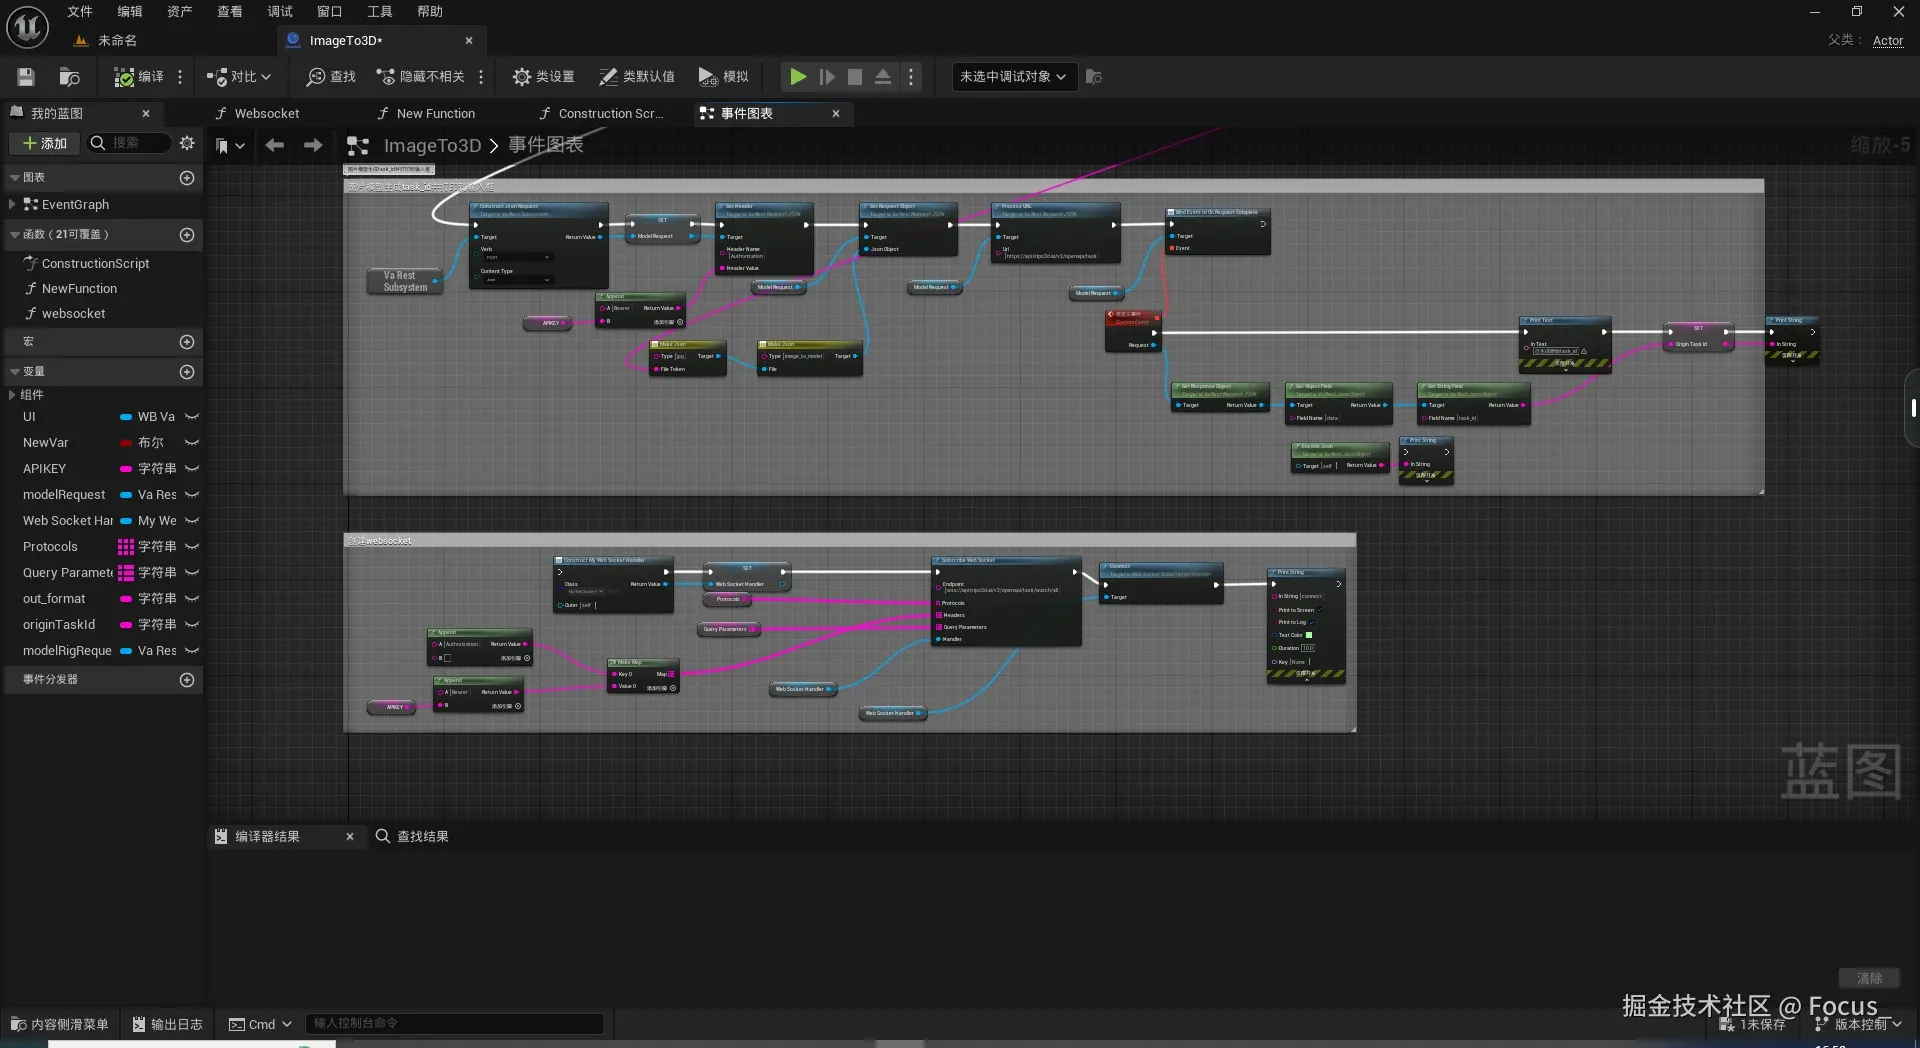Open parent class Actor link
1920x1048 pixels.
tap(1888, 41)
